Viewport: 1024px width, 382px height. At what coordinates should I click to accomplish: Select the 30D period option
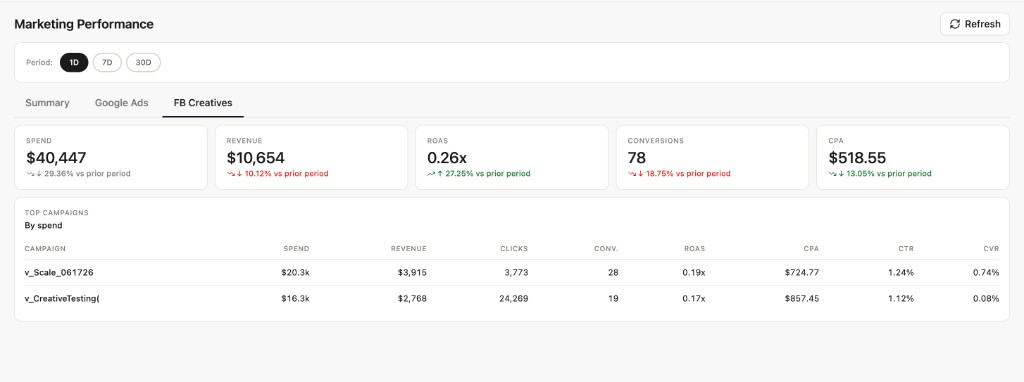click(x=143, y=63)
